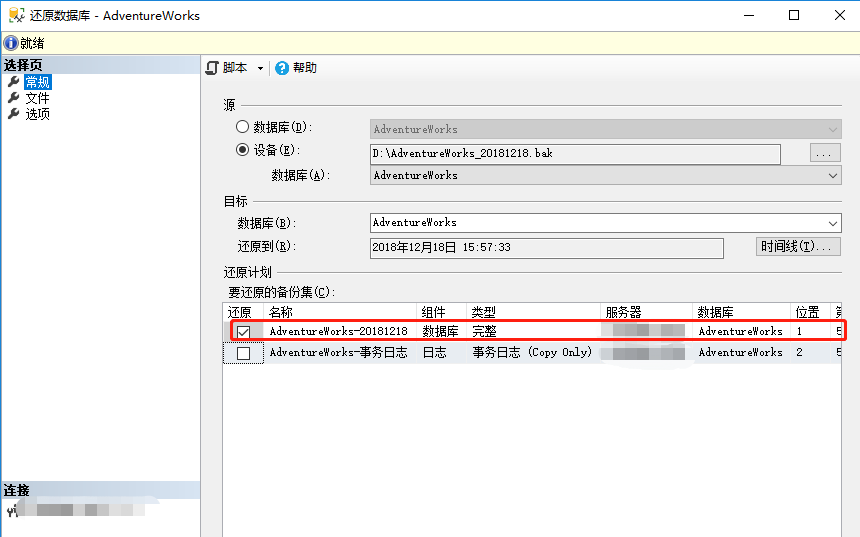Click the 连接 panel header
The width and height of the screenshot is (860, 537).
(x=101, y=490)
